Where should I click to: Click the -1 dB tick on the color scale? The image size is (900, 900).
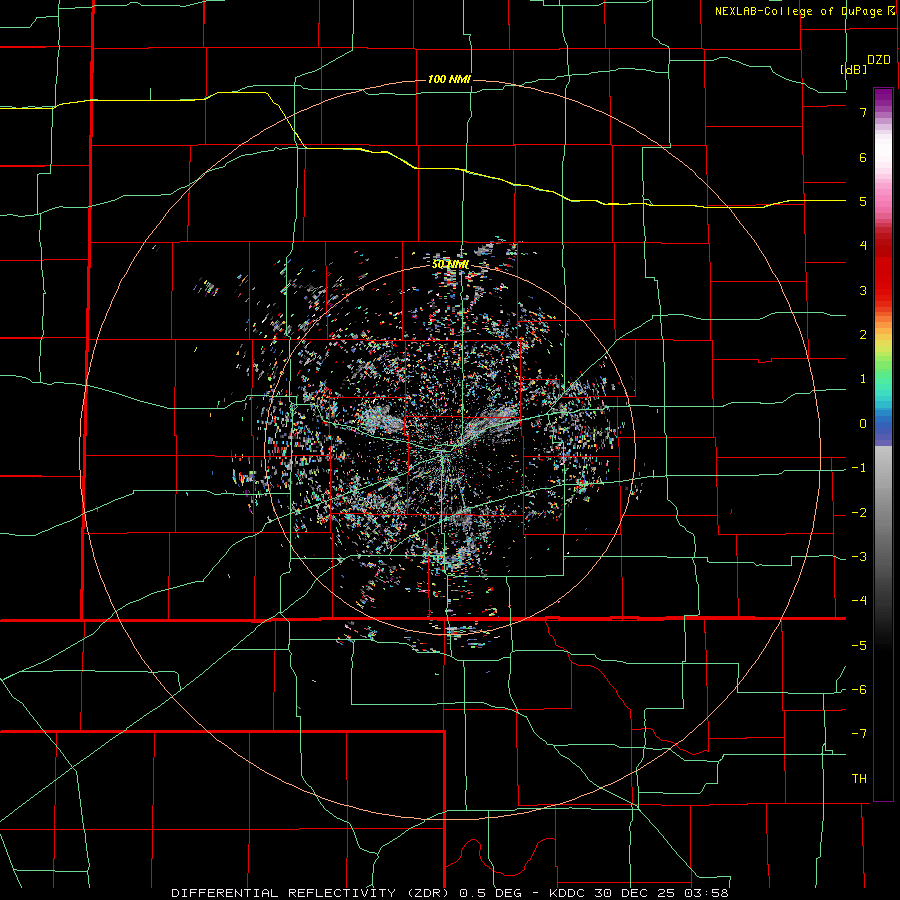(x=859, y=468)
